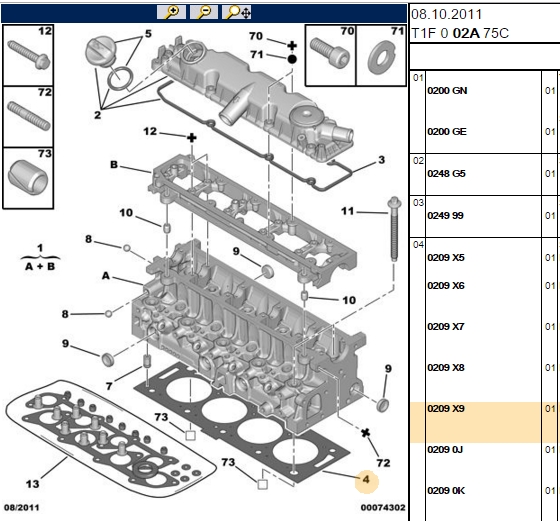560x521 pixels.
Task: Open the sleeve thumbnail numbered 73
Action: (28, 178)
